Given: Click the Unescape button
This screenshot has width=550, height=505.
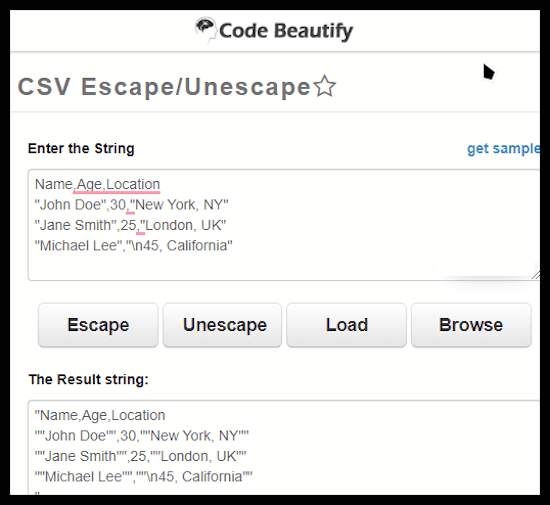Looking at the screenshot, I should click(222, 325).
